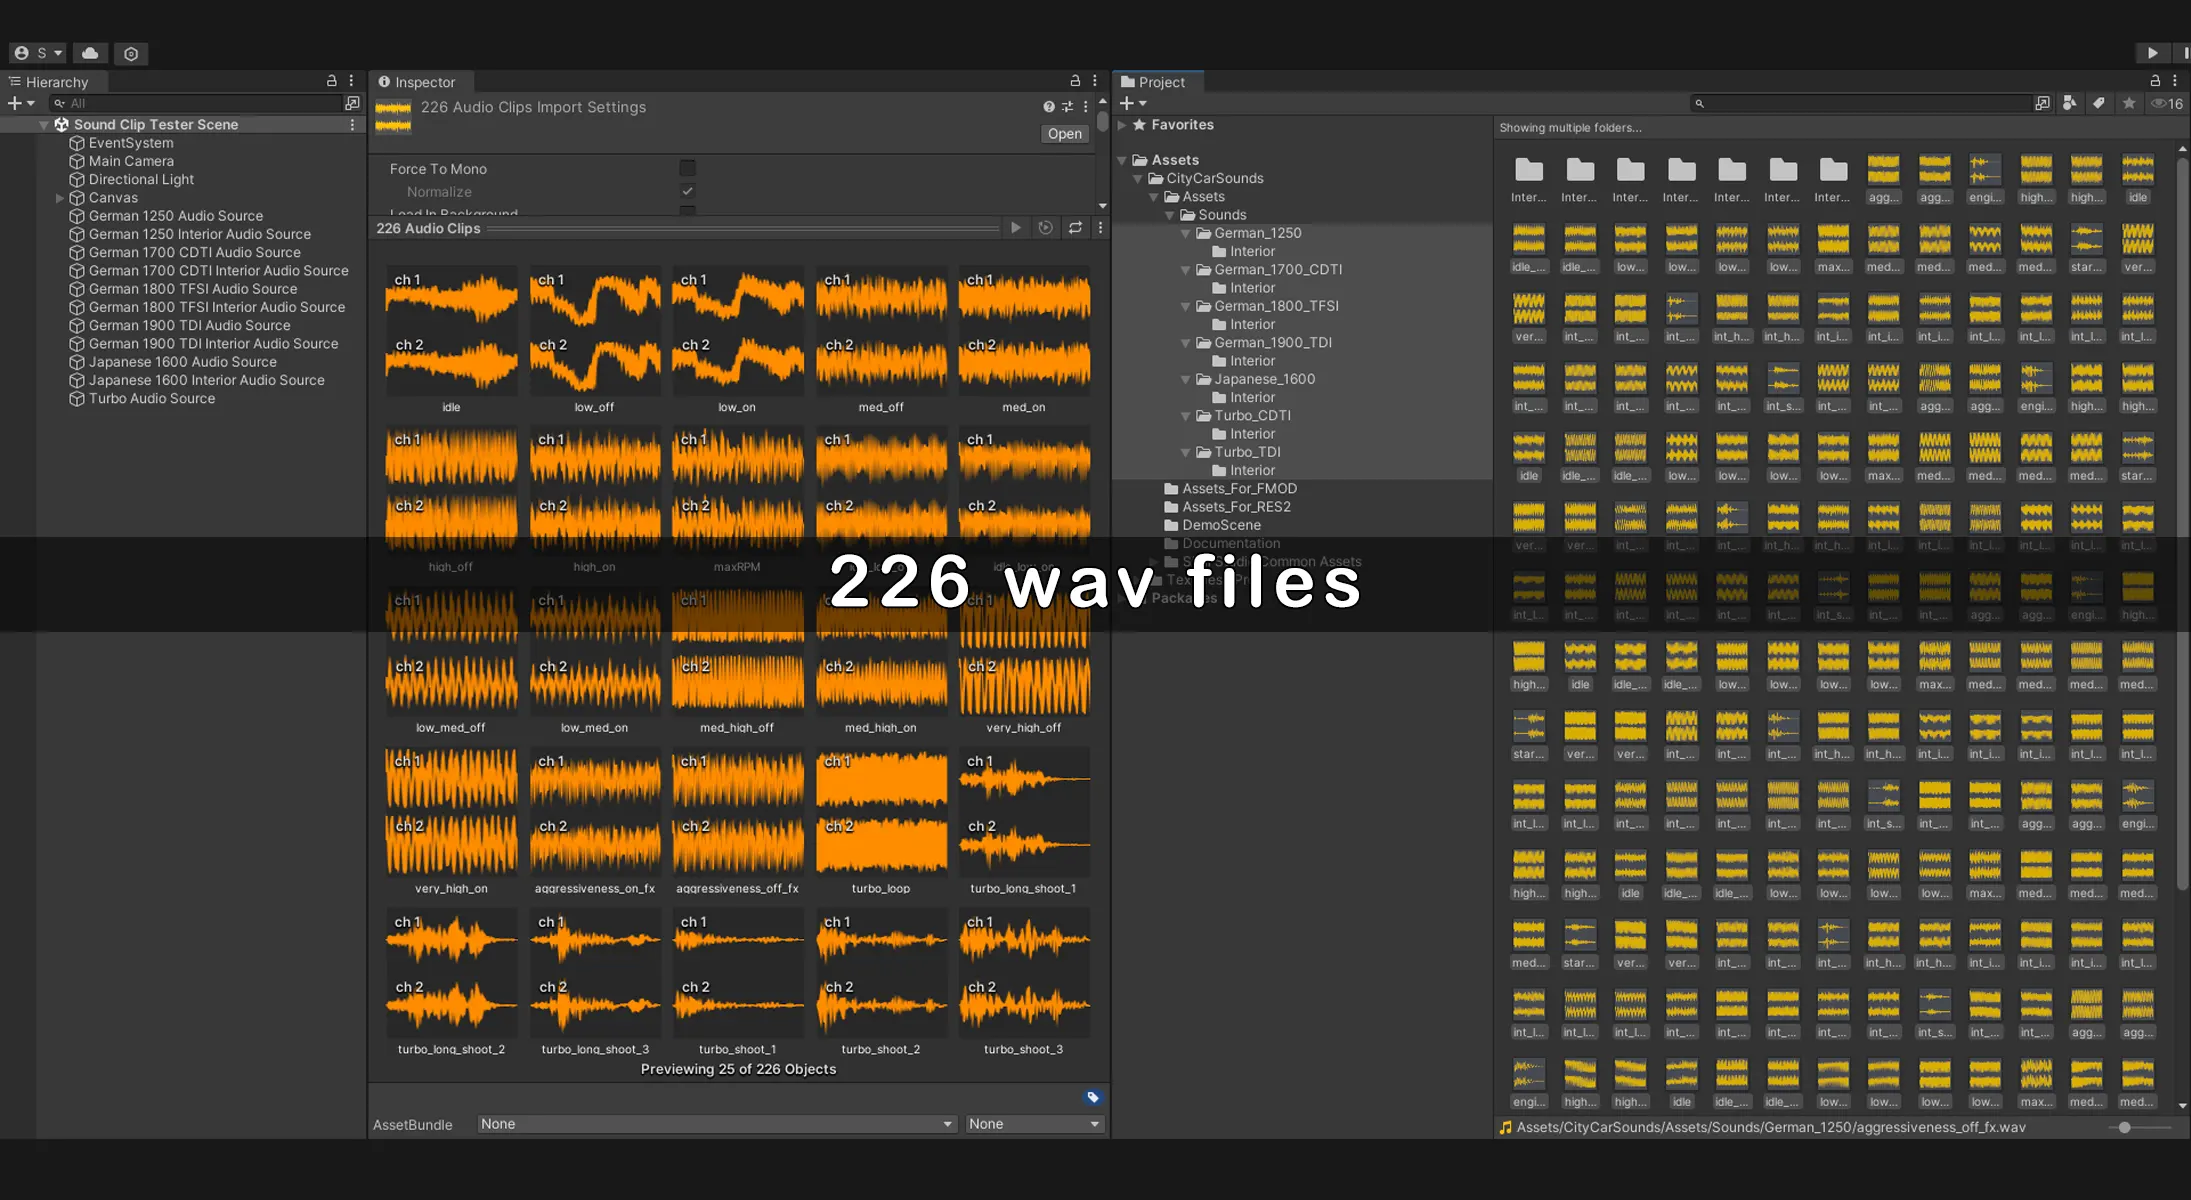
Task: Search by type in Project panel
Action: click(2069, 103)
